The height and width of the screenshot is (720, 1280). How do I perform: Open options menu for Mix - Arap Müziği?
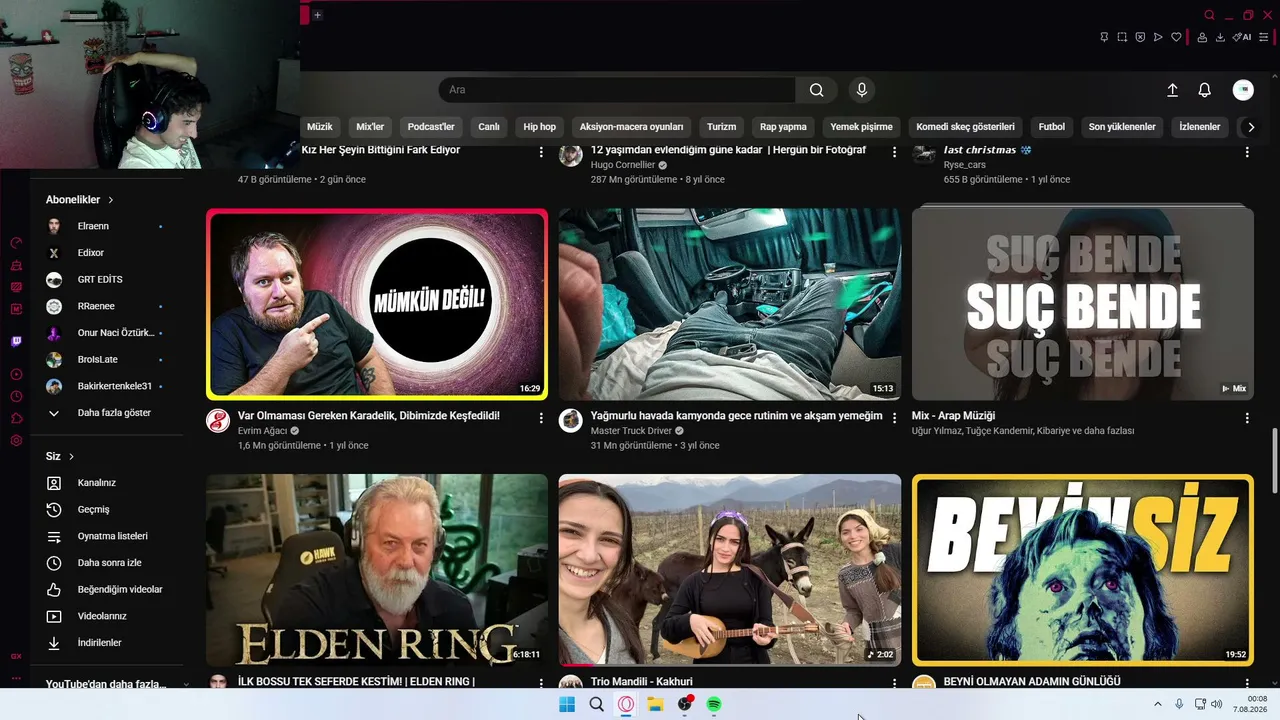[1247, 417]
